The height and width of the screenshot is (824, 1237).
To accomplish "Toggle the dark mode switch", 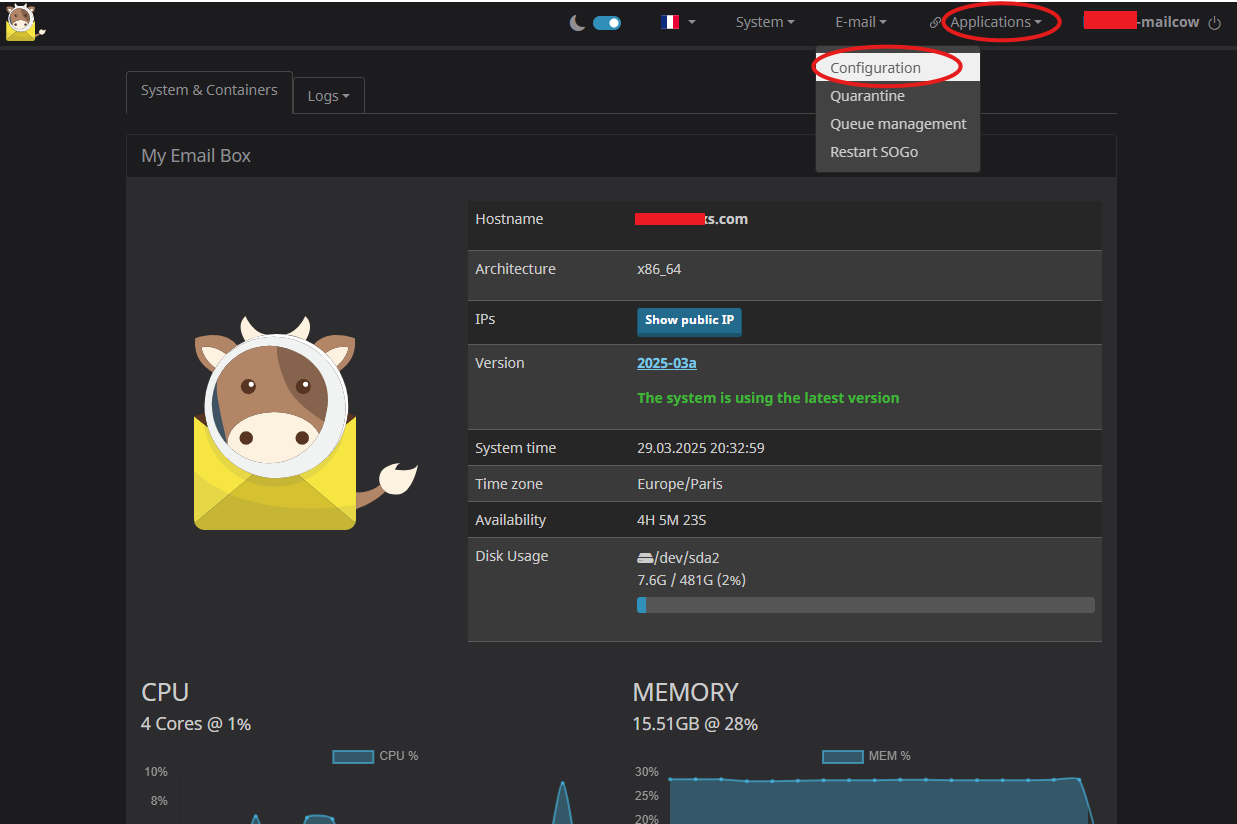I will click(x=607, y=22).
